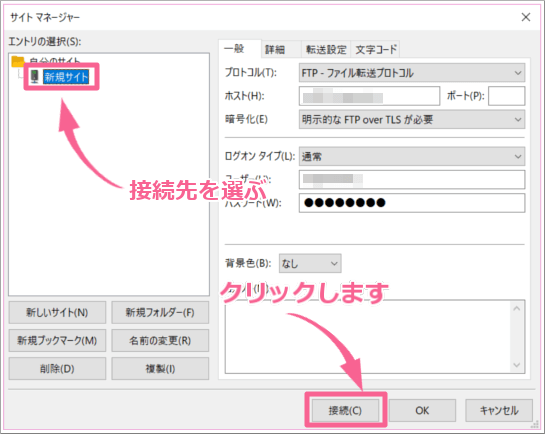Switch to the 転送設定 tab
The image size is (545, 434).
(326, 50)
